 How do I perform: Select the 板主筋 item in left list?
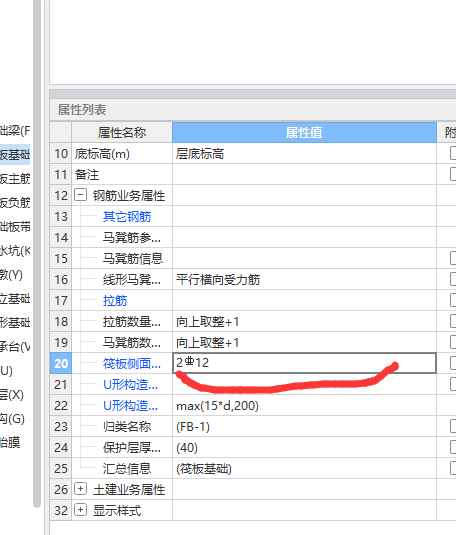(x=15, y=178)
